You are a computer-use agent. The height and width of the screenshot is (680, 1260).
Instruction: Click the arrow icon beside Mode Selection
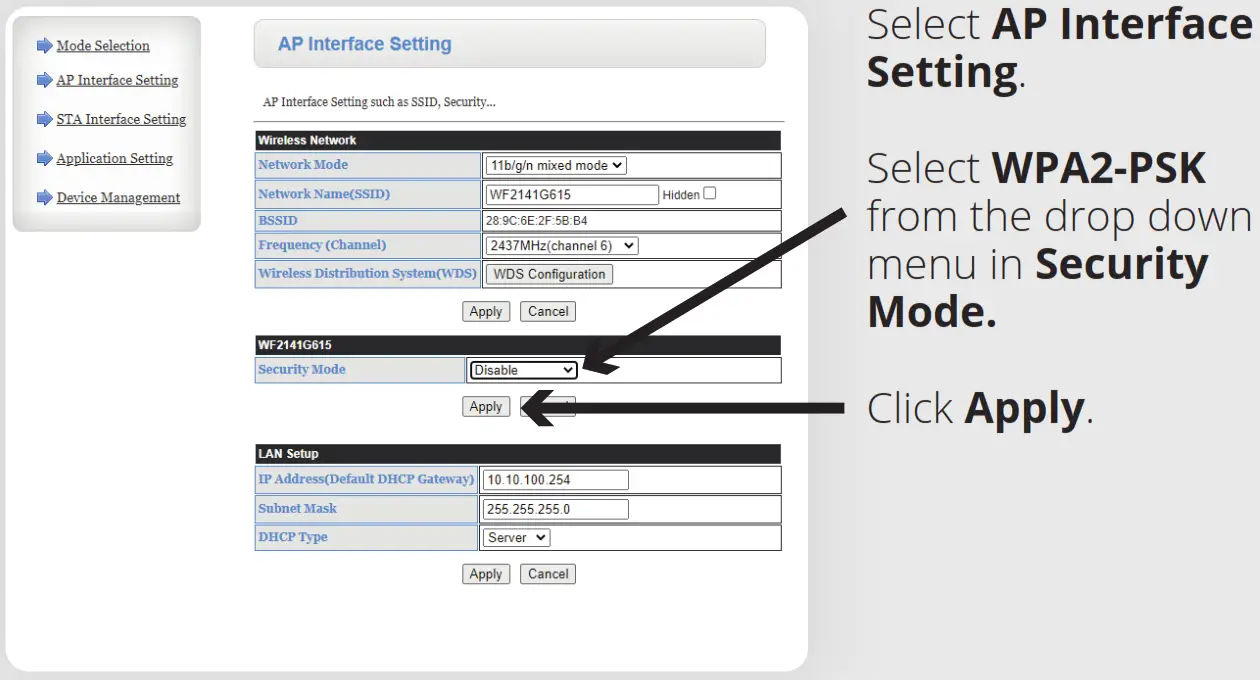(x=44, y=46)
